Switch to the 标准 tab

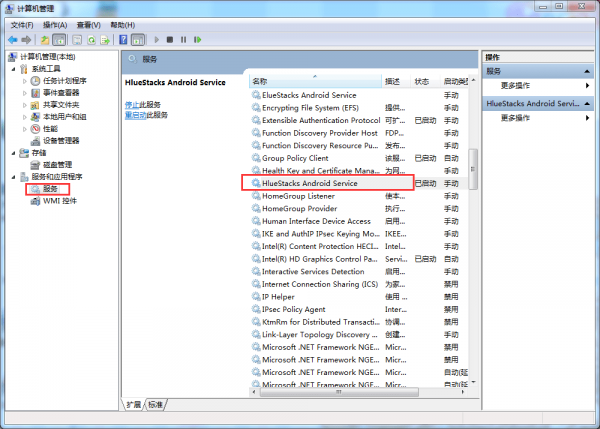155,405
